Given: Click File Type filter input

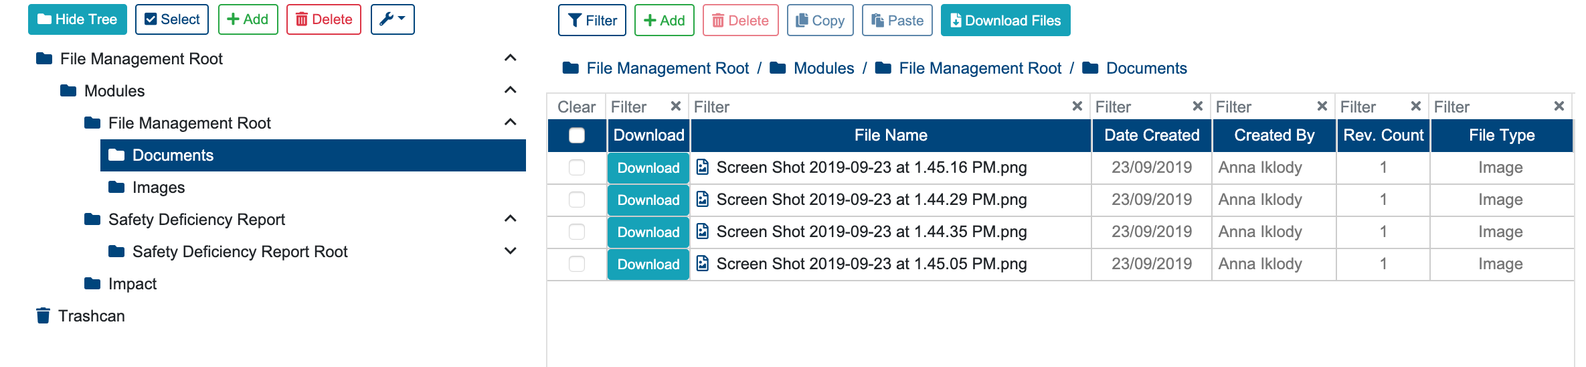Looking at the screenshot, I should pyautogui.click(x=1490, y=107).
